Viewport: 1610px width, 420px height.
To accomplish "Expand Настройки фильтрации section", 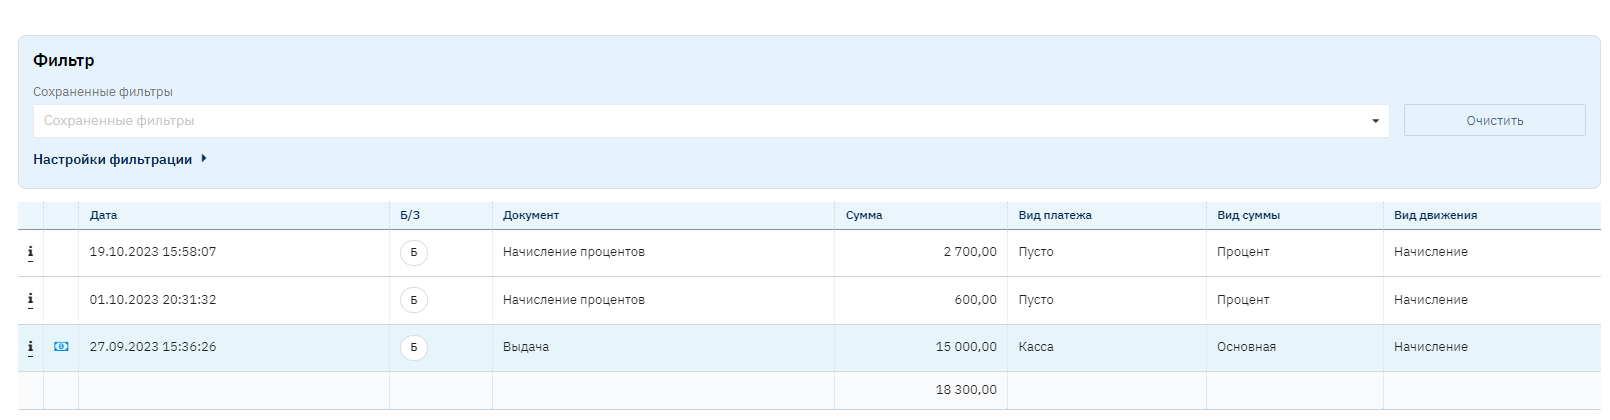I will pyautogui.click(x=120, y=159).
